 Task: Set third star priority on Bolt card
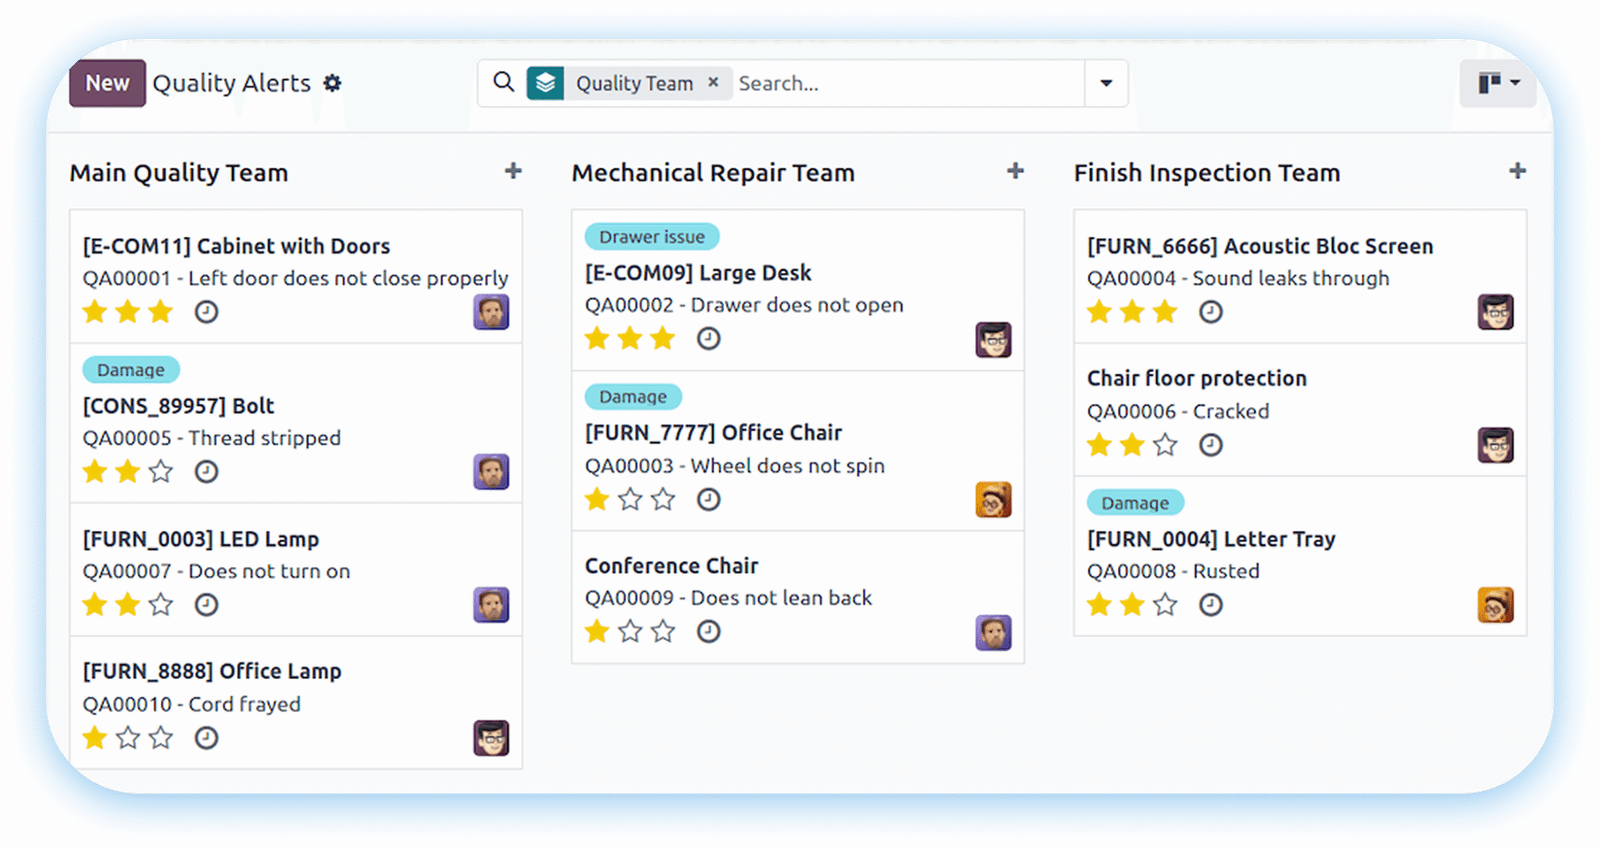pyautogui.click(x=161, y=472)
